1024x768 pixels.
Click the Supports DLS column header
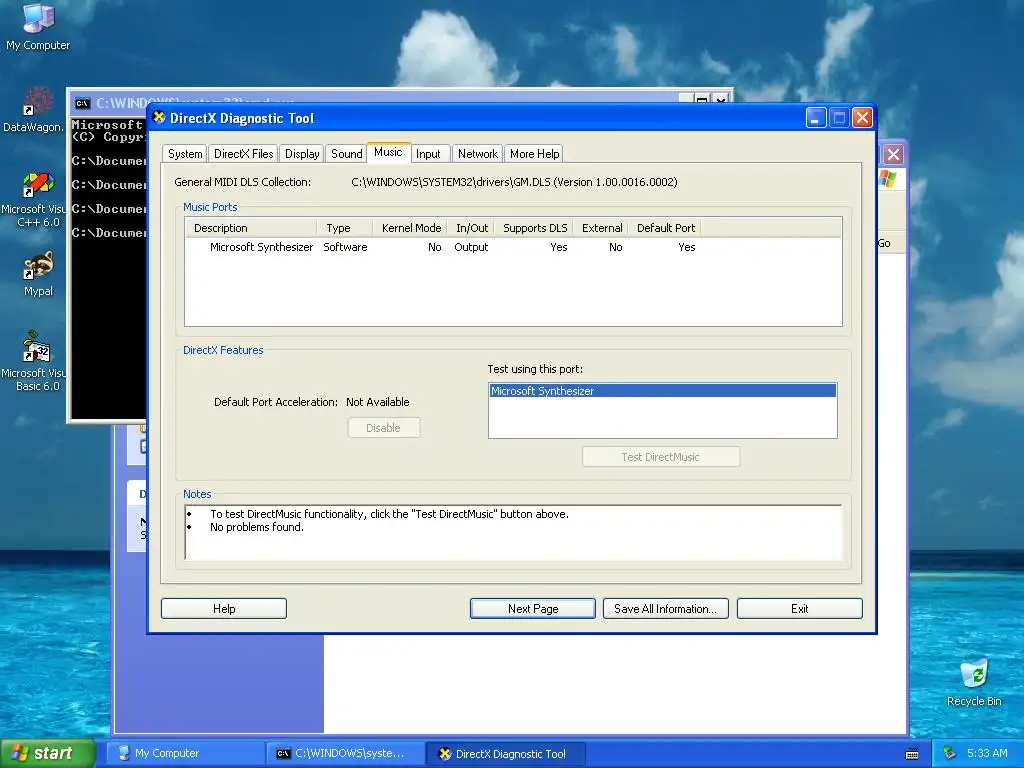point(534,228)
